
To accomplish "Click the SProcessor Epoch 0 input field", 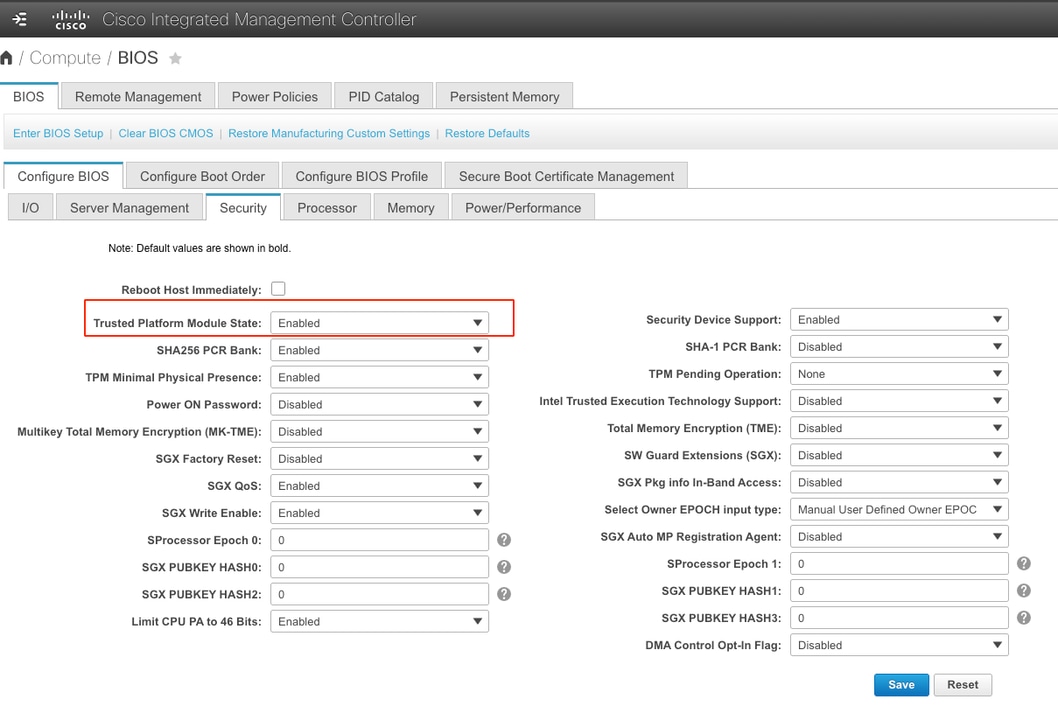I will pyautogui.click(x=379, y=539).
